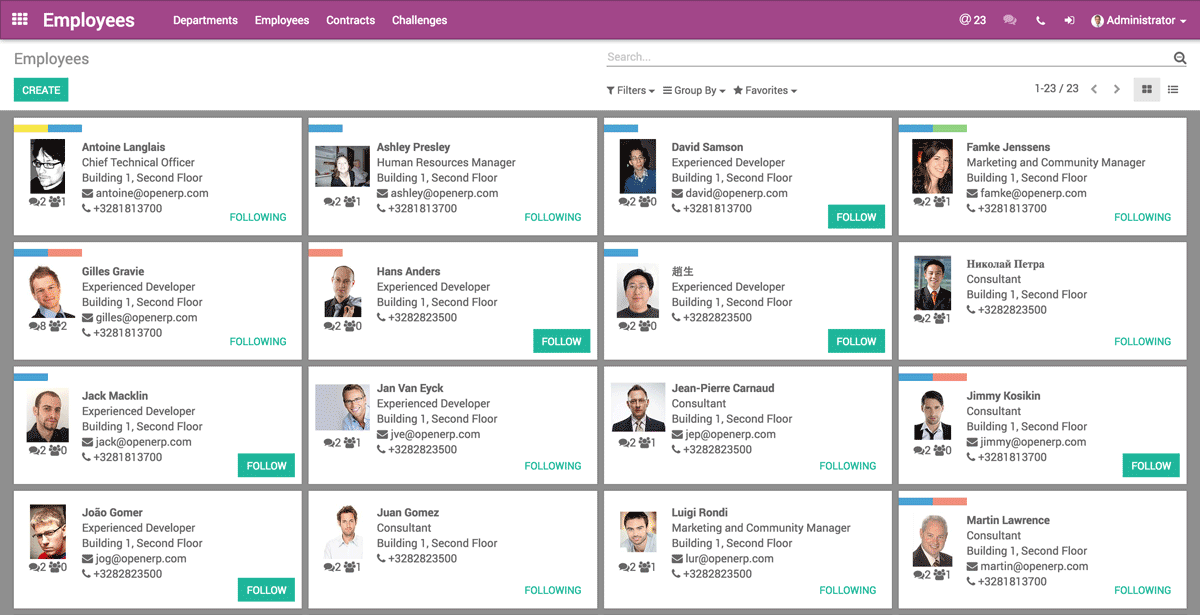The width and height of the screenshot is (1200, 615).
Task: Open the Challenges menu
Action: click(419, 19)
